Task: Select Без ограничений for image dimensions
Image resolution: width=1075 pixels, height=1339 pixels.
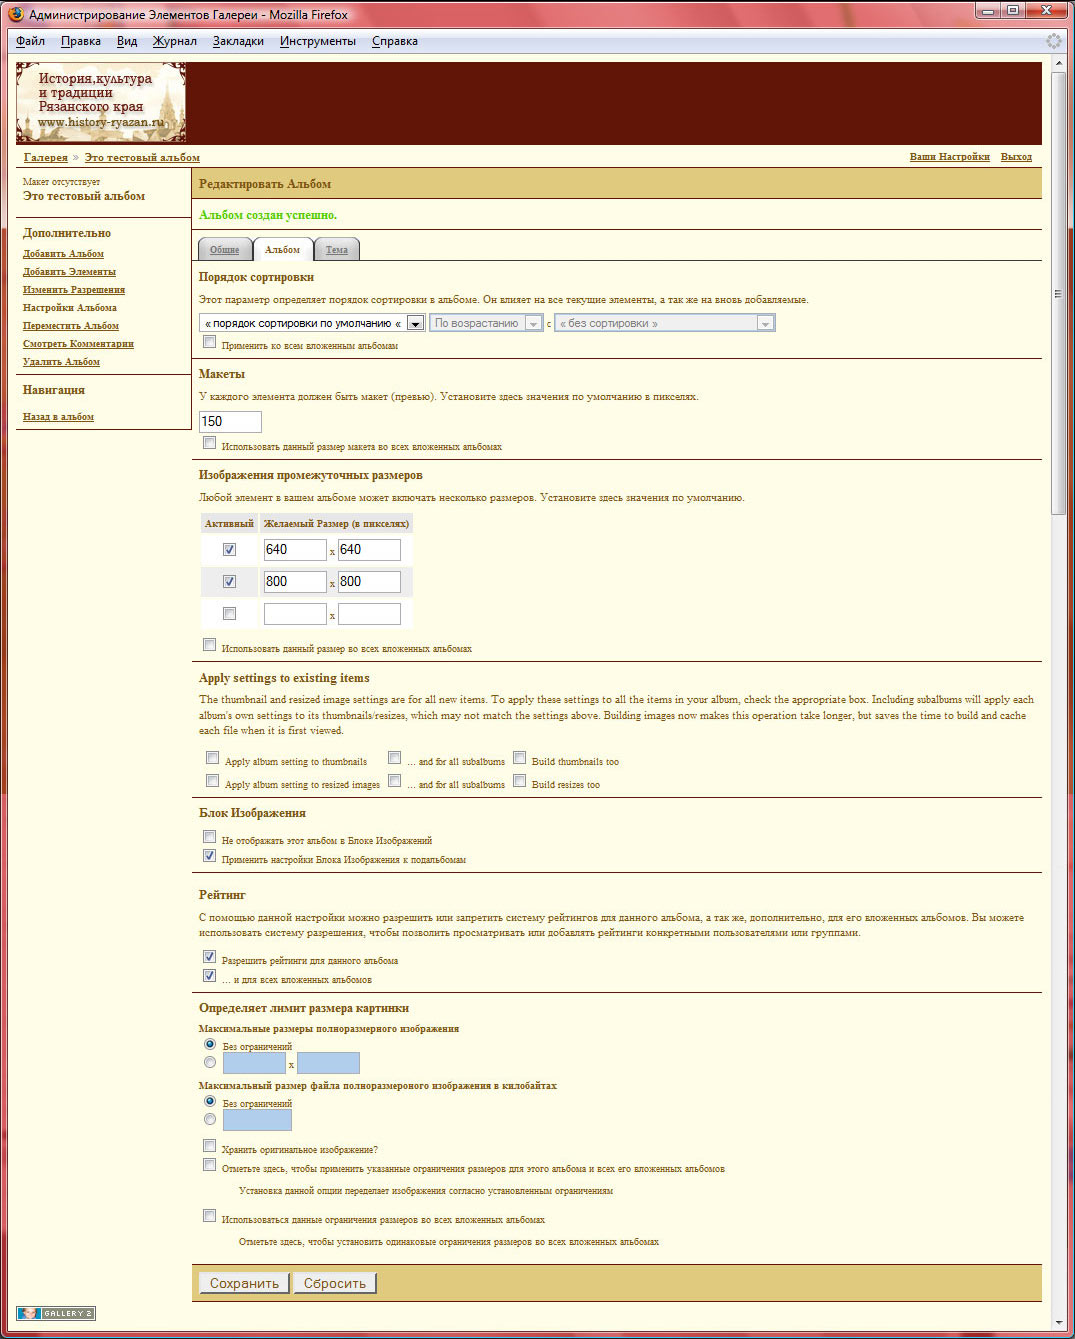Action: [210, 1044]
